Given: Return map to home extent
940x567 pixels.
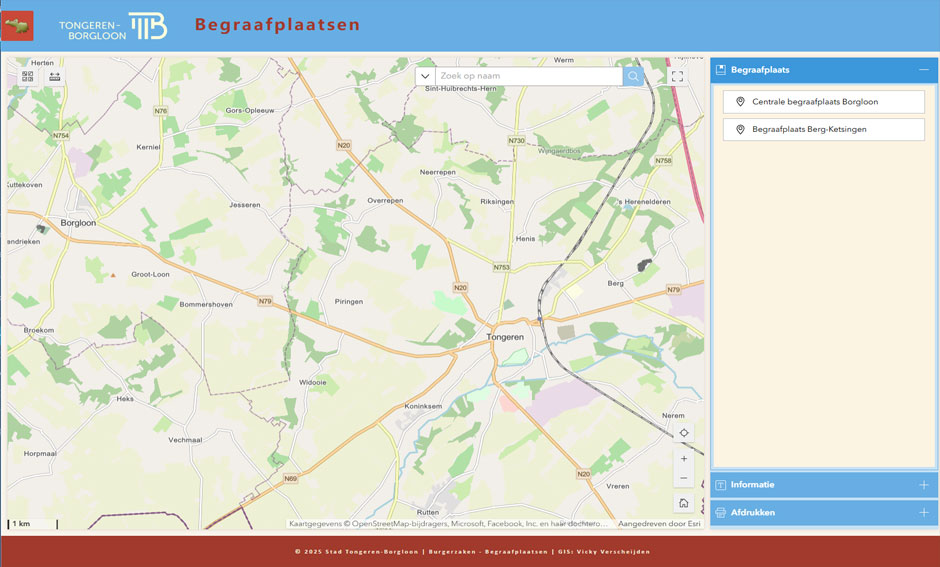Looking at the screenshot, I should pos(684,503).
